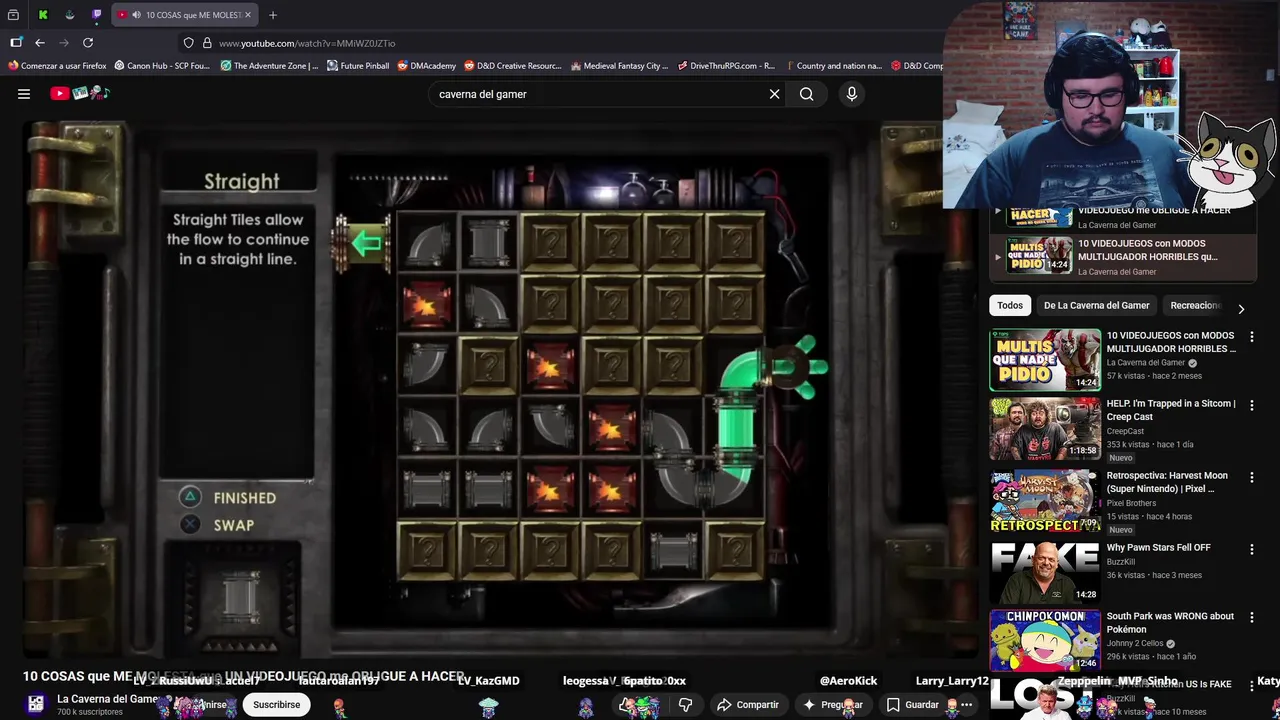Start voice search with the microphone
The width and height of the screenshot is (1280, 720).
[x=852, y=94]
